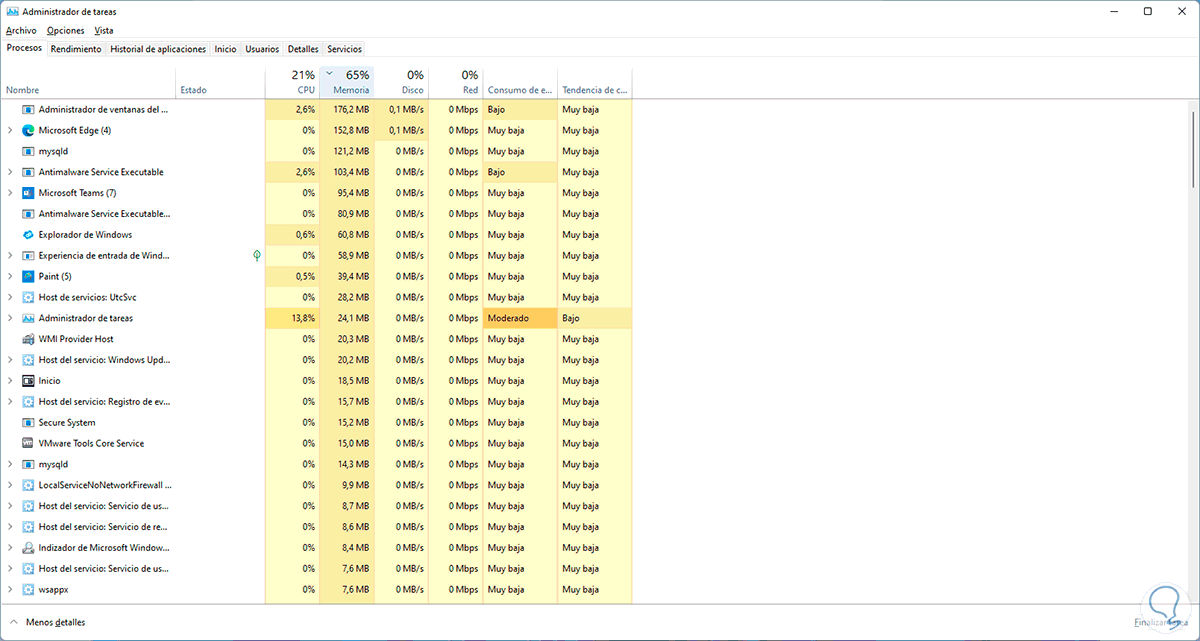The height and width of the screenshot is (641, 1200).
Task: Click the Microsoft Teams process icon
Action: 28,193
